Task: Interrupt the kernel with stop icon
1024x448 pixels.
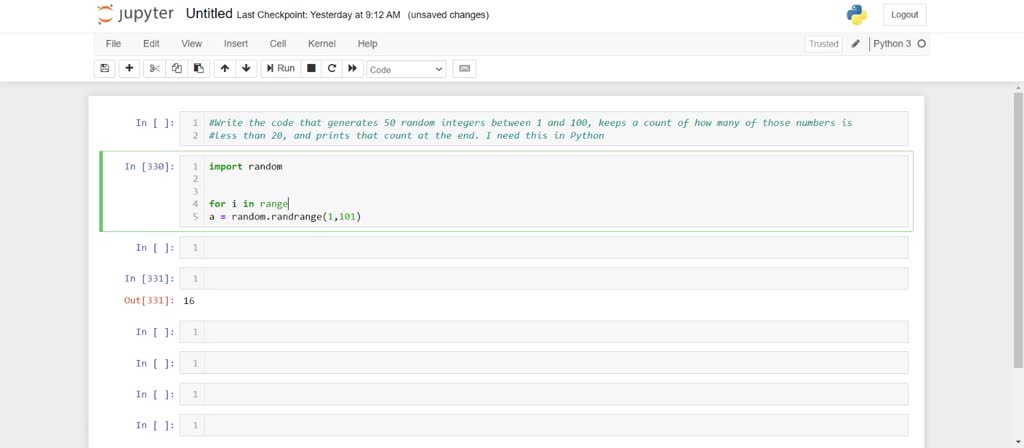Action: click(312, 69)
